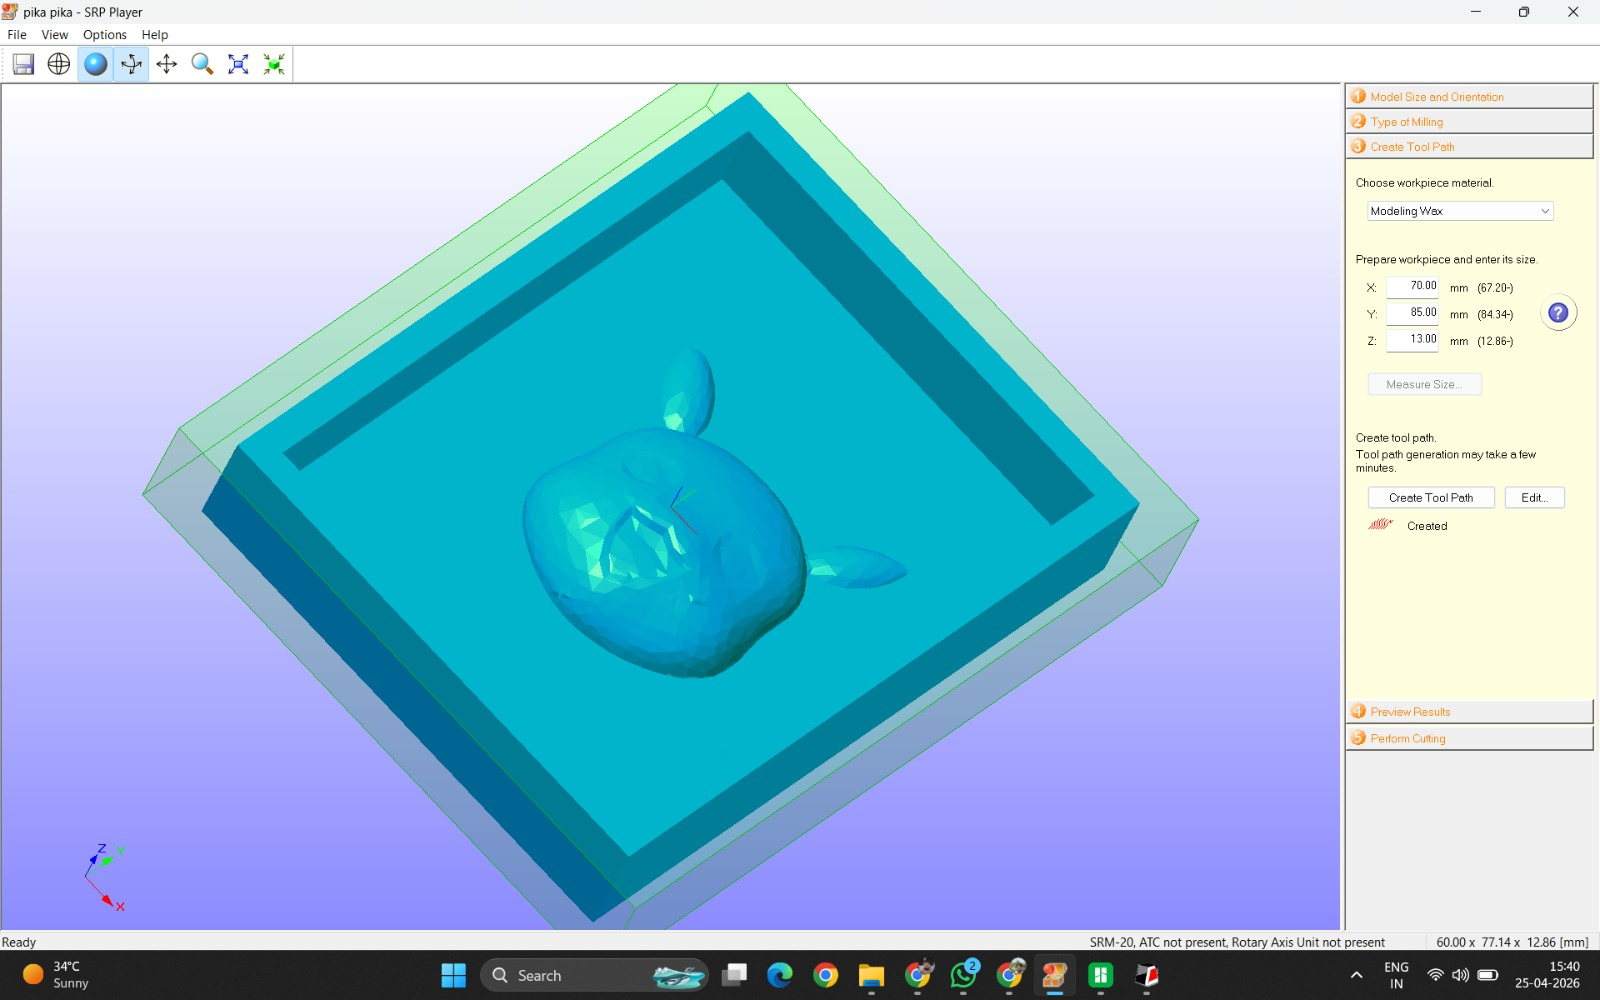The height and width of the screenshot is (1000, 1600).
Task: Select the shaded blue sphere rendering mode
Action: (95, 64)
